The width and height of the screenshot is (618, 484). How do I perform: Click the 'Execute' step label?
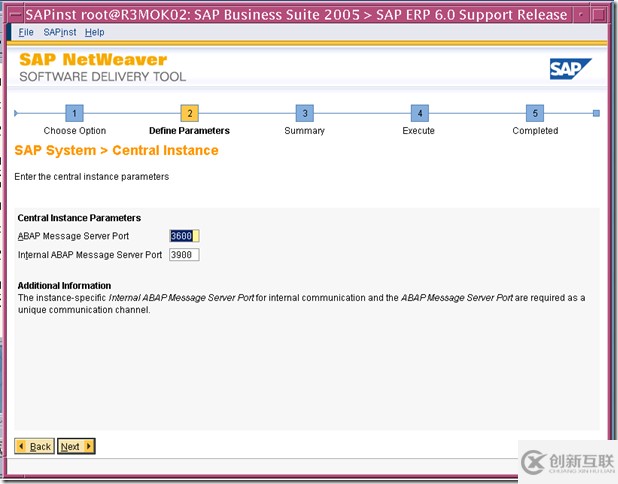[x=419, y=130]
